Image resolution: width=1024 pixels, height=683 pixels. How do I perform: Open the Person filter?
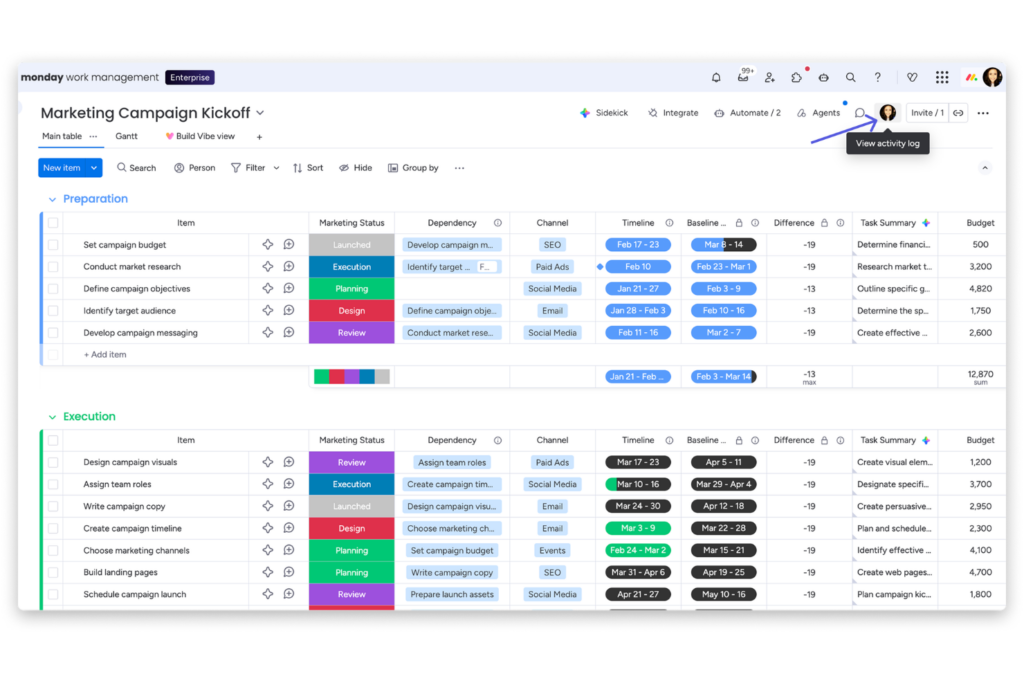[195, 168]
